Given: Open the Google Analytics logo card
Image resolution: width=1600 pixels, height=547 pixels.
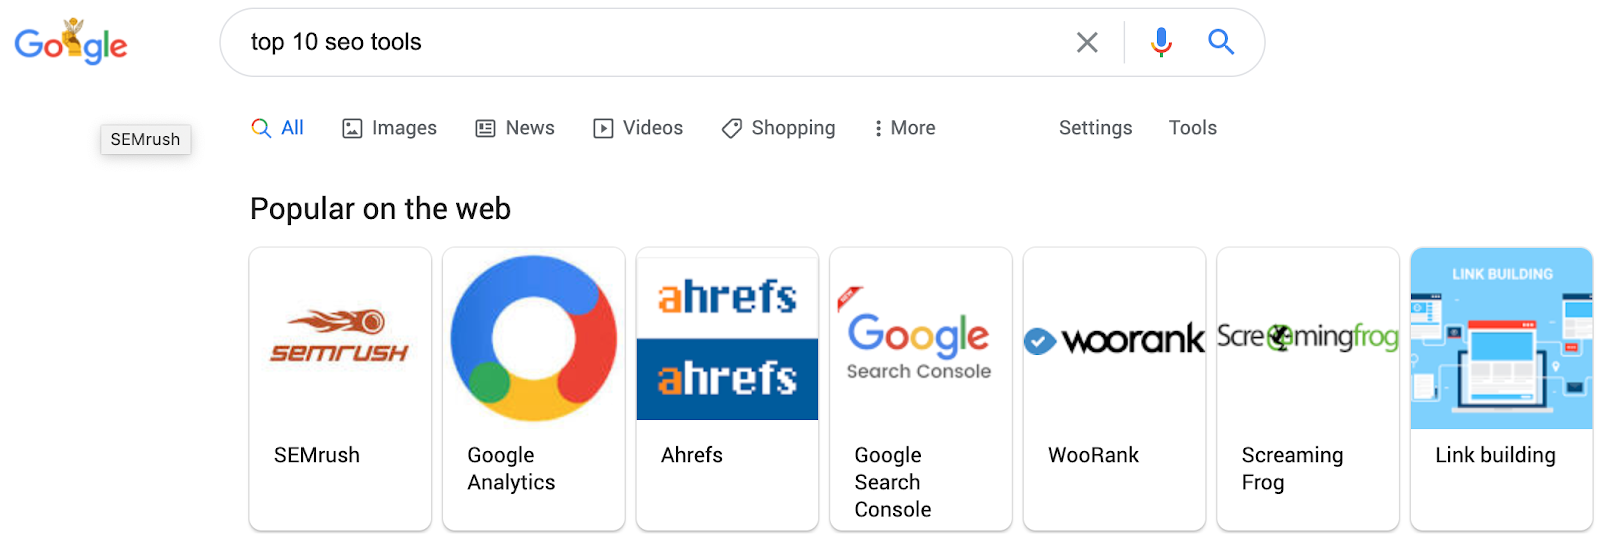Looking at the screenshot, I should coord(534,389).
